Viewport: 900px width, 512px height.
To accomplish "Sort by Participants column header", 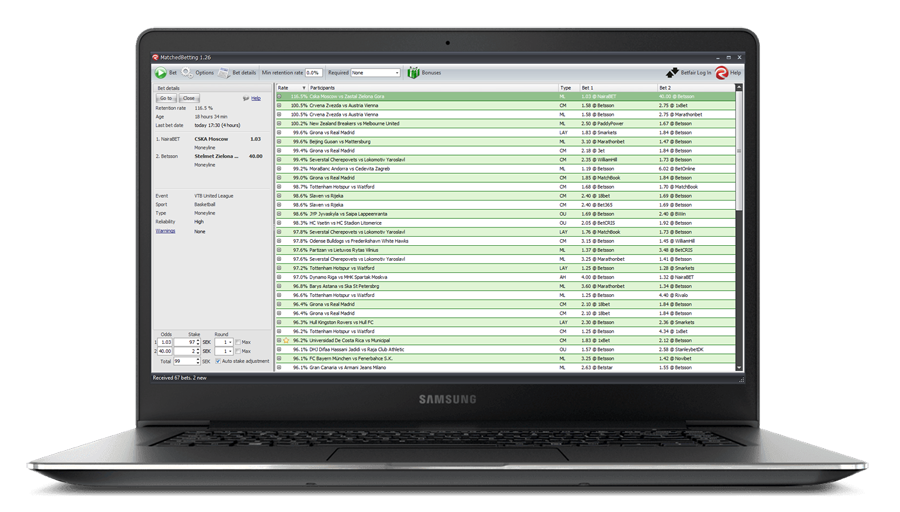I will pyautogui.click(x=433, y=88).
